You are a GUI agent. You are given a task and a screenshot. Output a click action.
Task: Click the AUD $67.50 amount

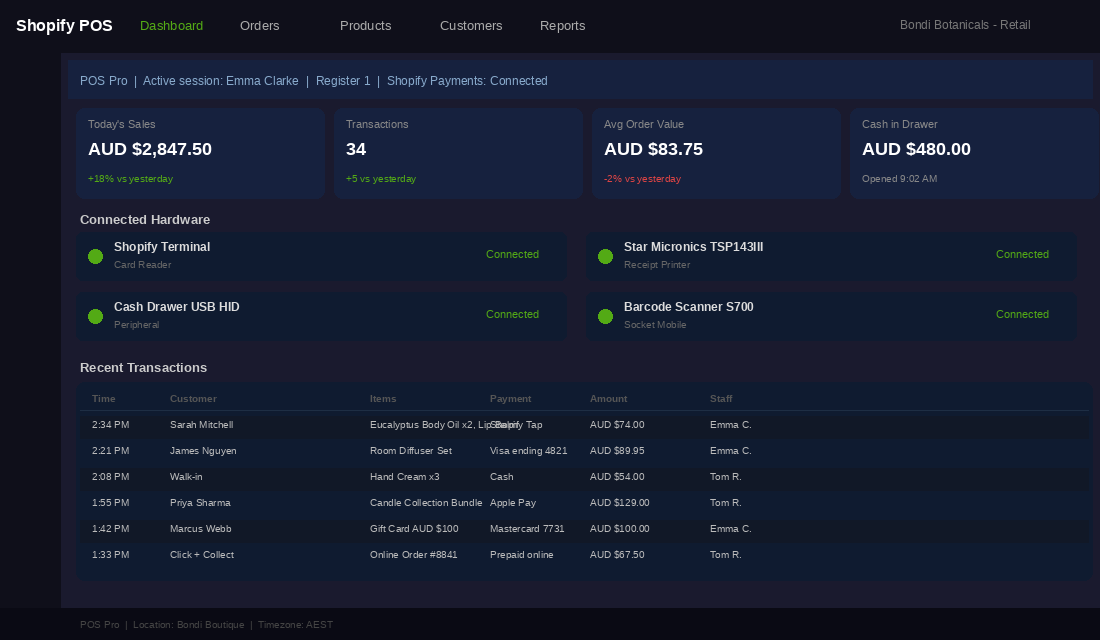point(617,554)
